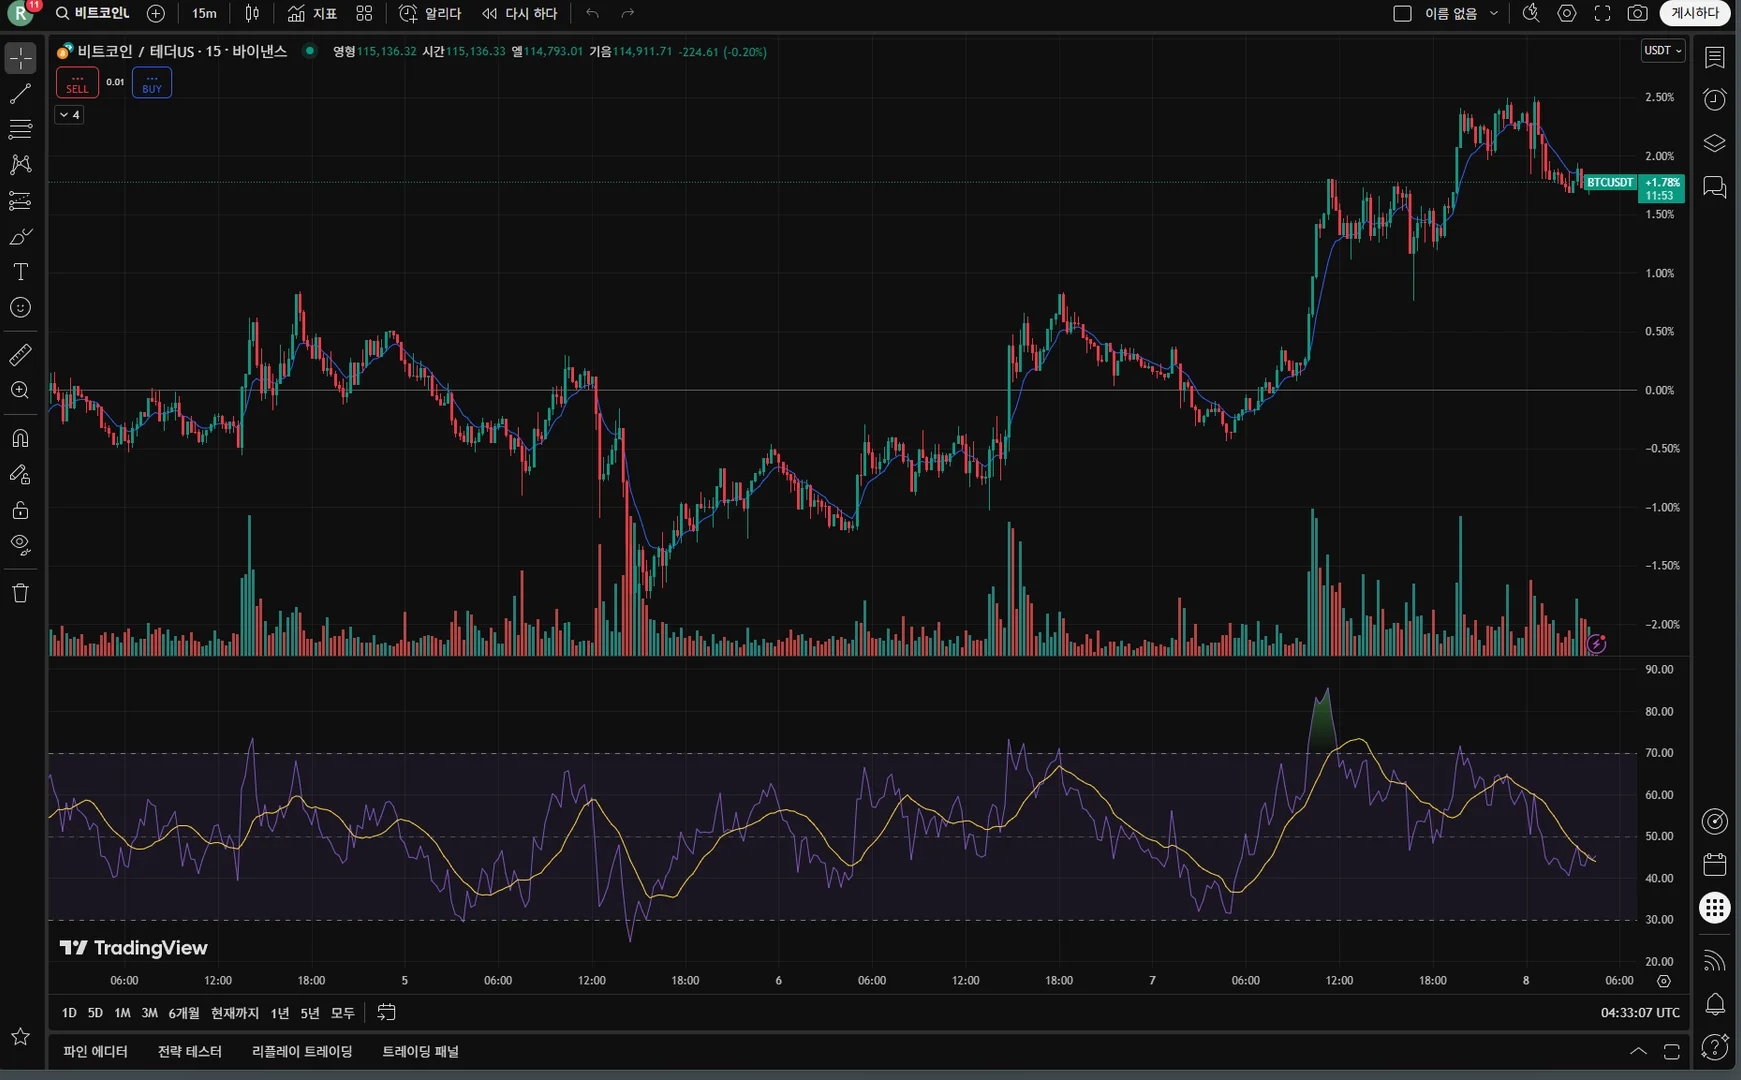Open the emoji icons tool
This screenshot has height=1080, width=1741.
[x=20, y=308]
